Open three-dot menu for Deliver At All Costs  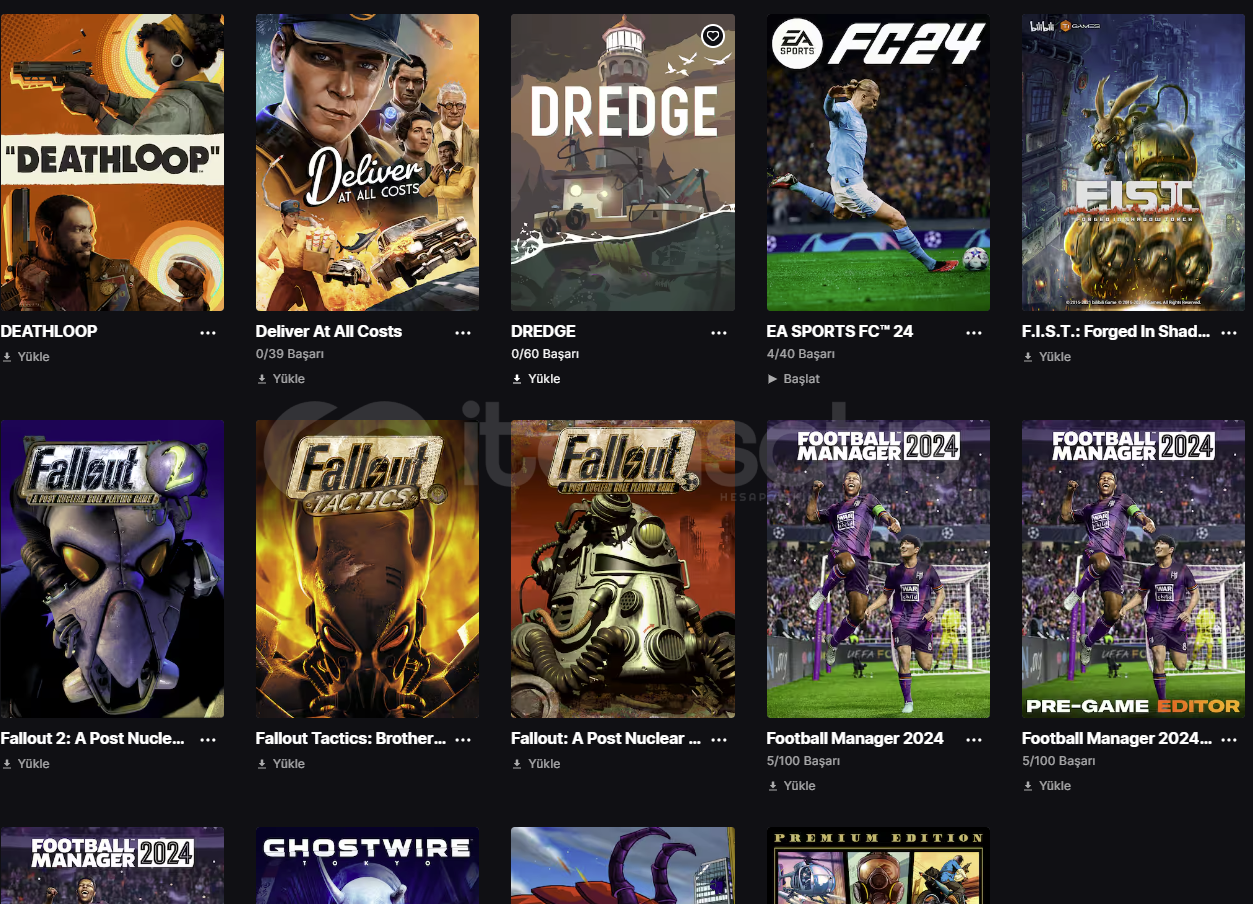coord(463,332)
